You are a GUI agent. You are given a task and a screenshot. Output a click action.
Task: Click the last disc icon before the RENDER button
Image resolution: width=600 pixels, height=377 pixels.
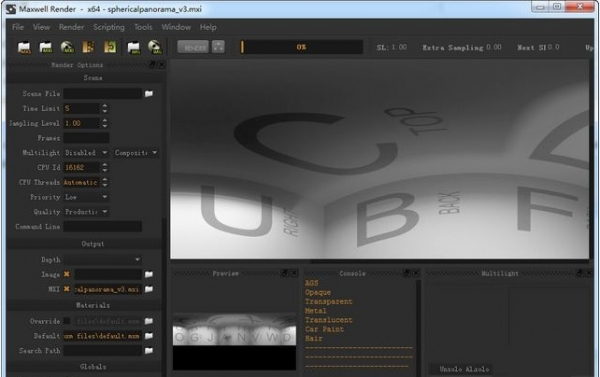click(x=155, y=47)
